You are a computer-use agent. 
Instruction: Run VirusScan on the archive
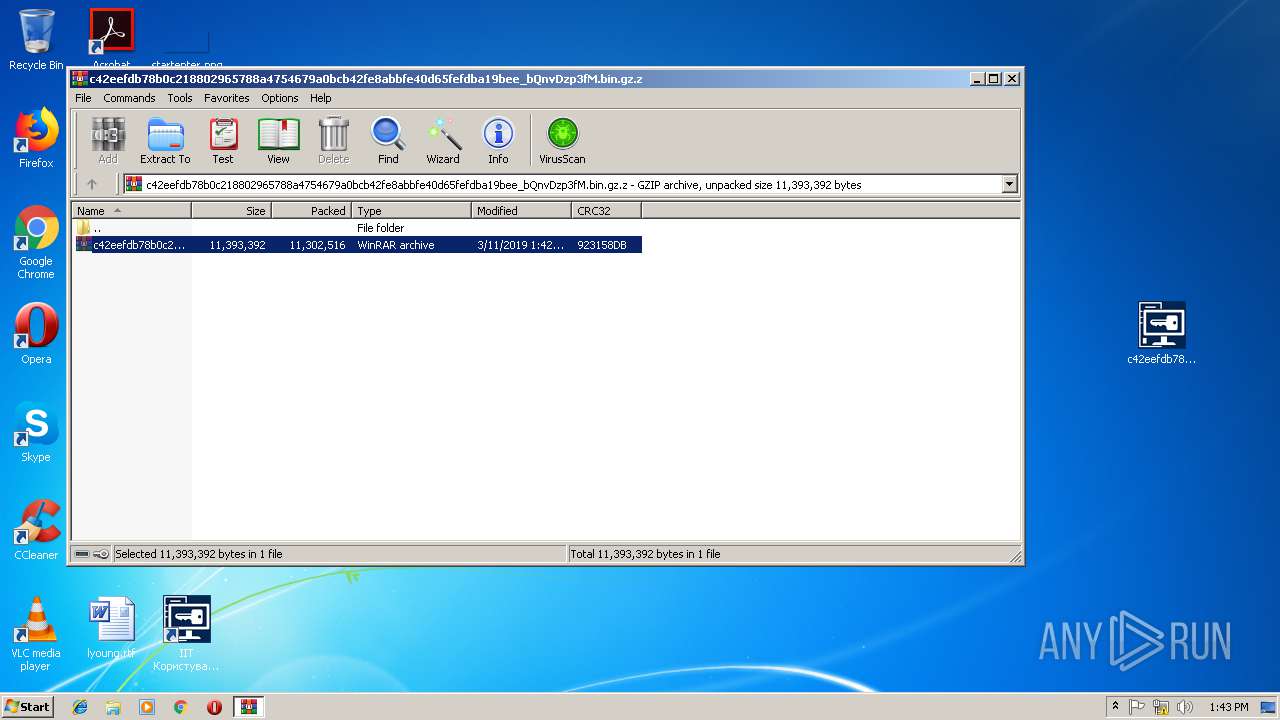tap(562, 141)
